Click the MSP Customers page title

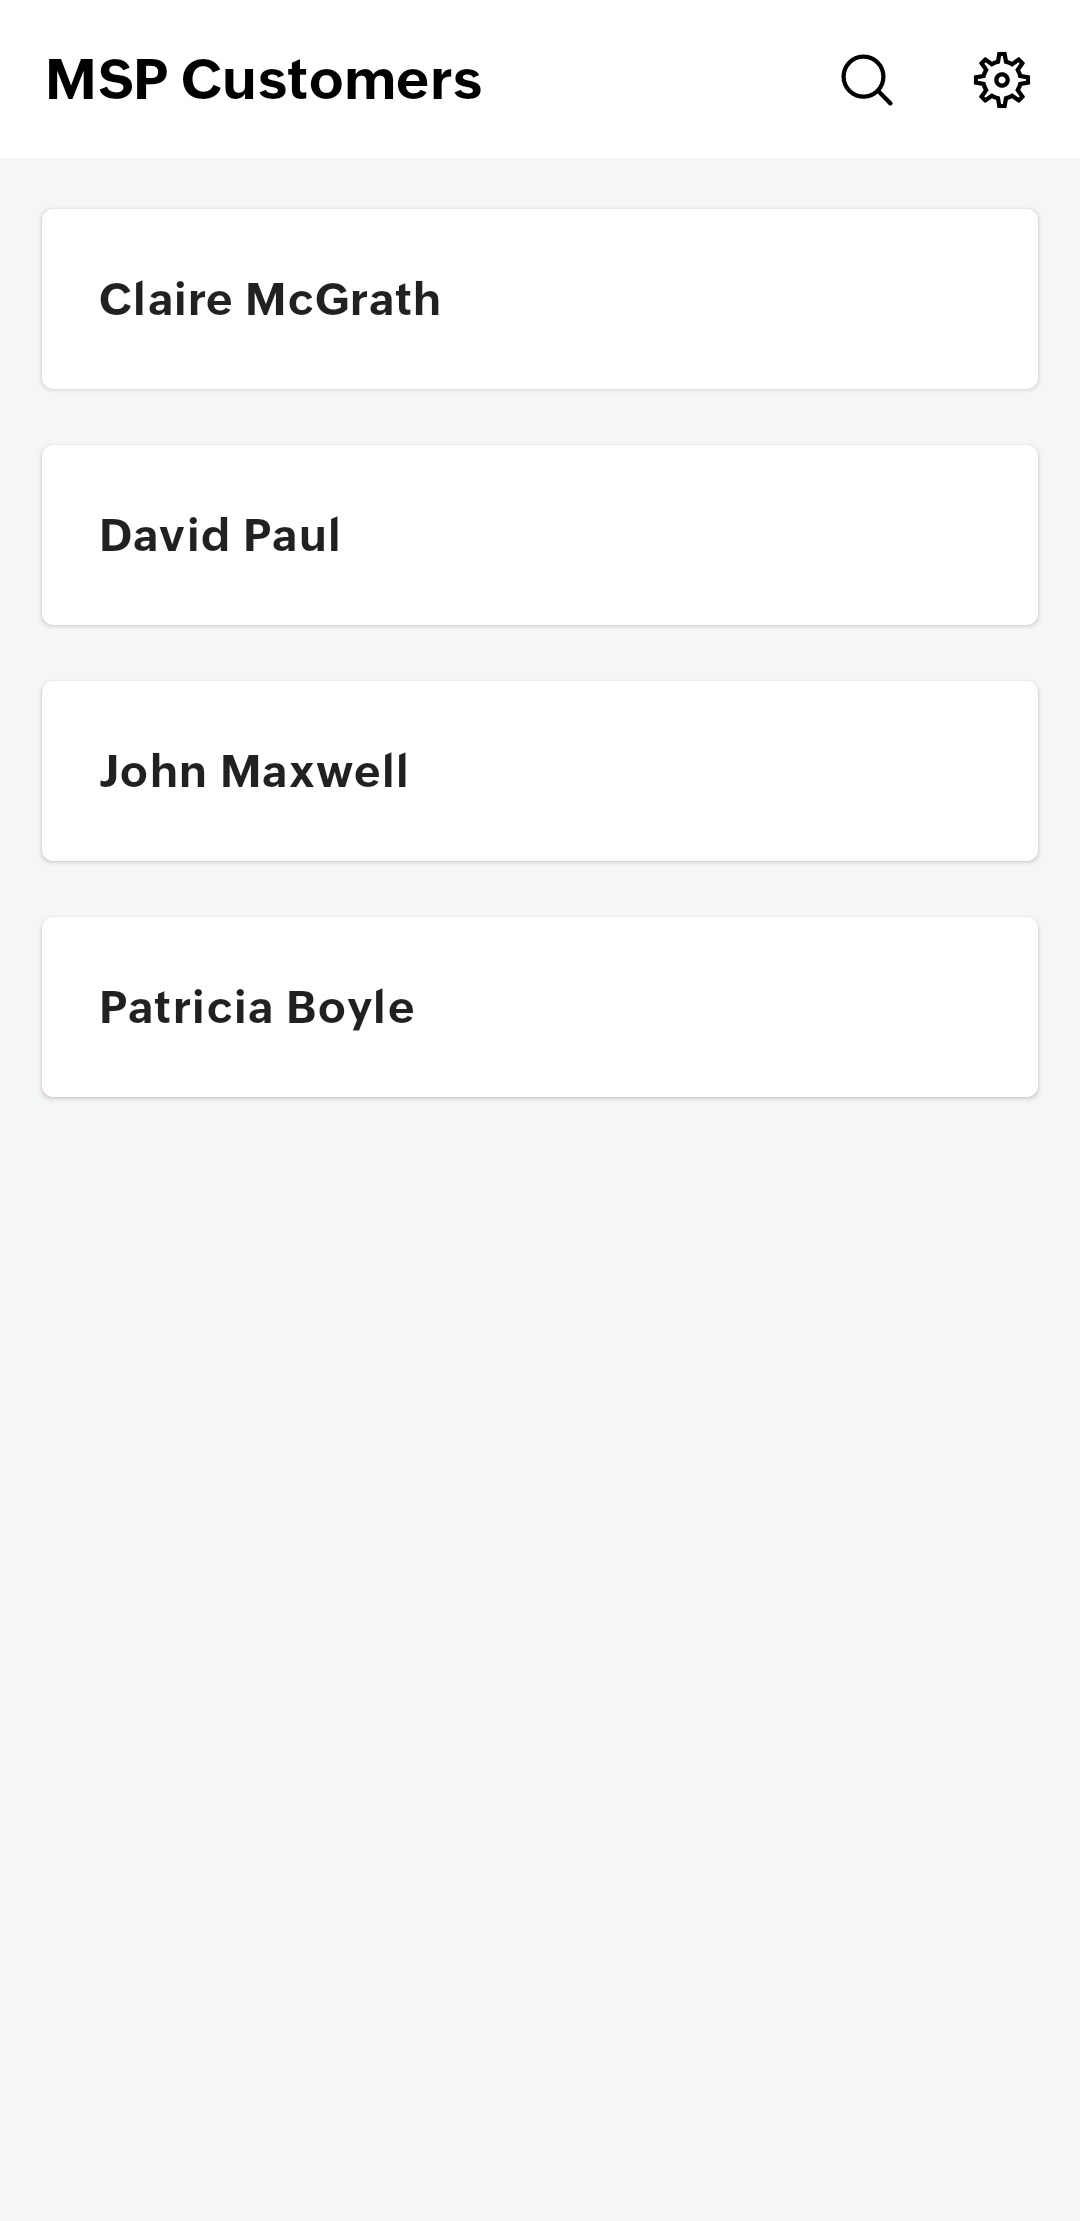point(263,80)
